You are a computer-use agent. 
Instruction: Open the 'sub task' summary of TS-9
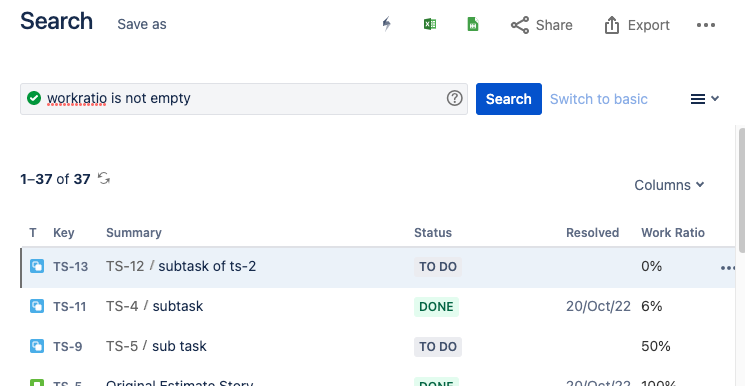(179, 346)
